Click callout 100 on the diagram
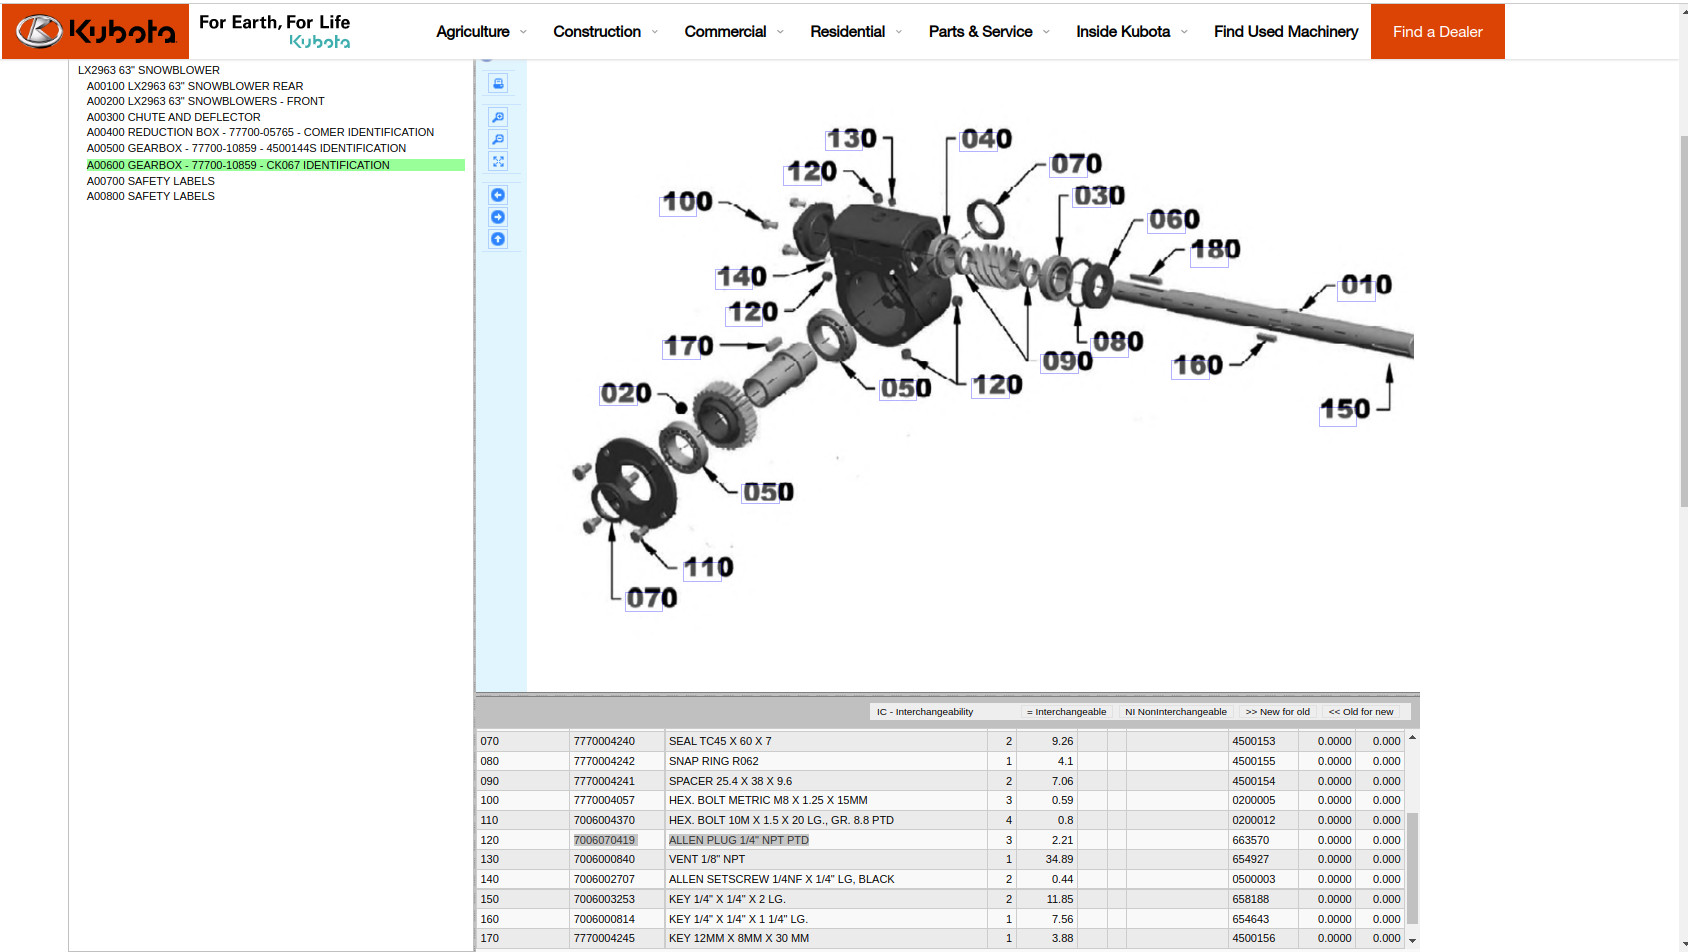Screen dimensions: 1688x952 (687, 202)
